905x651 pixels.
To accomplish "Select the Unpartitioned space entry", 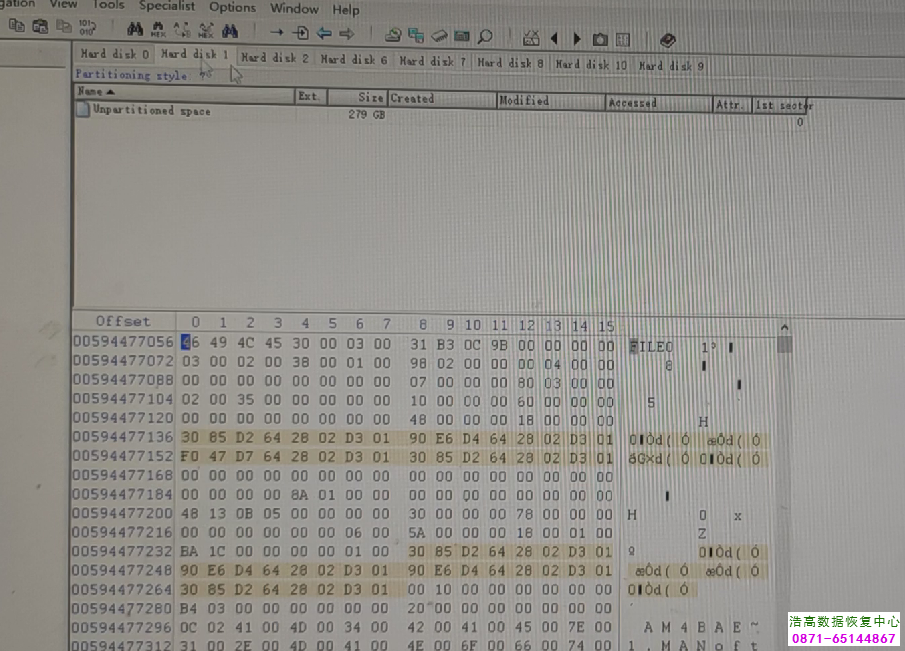I will point(150,111).
